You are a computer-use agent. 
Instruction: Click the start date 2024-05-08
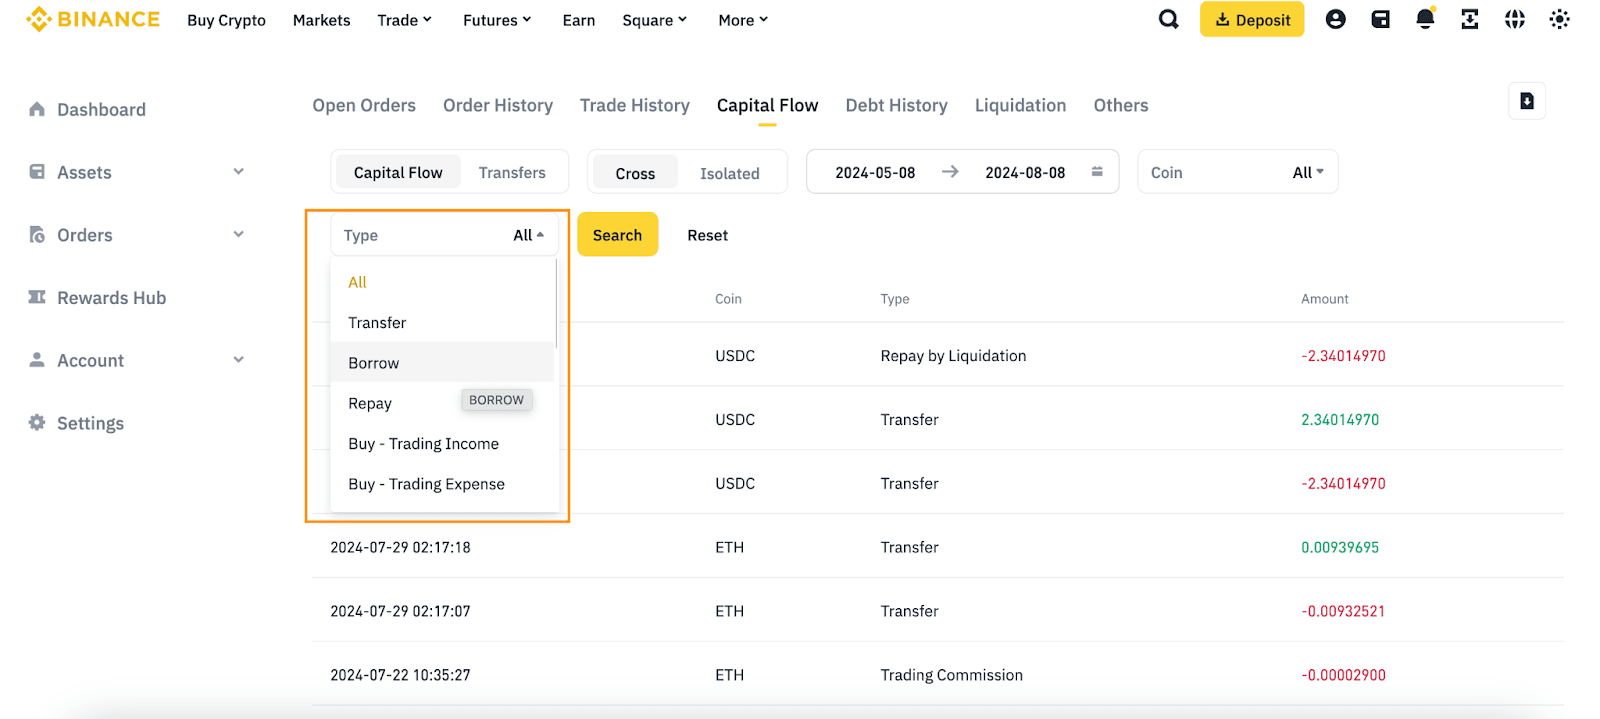tap(875, 172)
